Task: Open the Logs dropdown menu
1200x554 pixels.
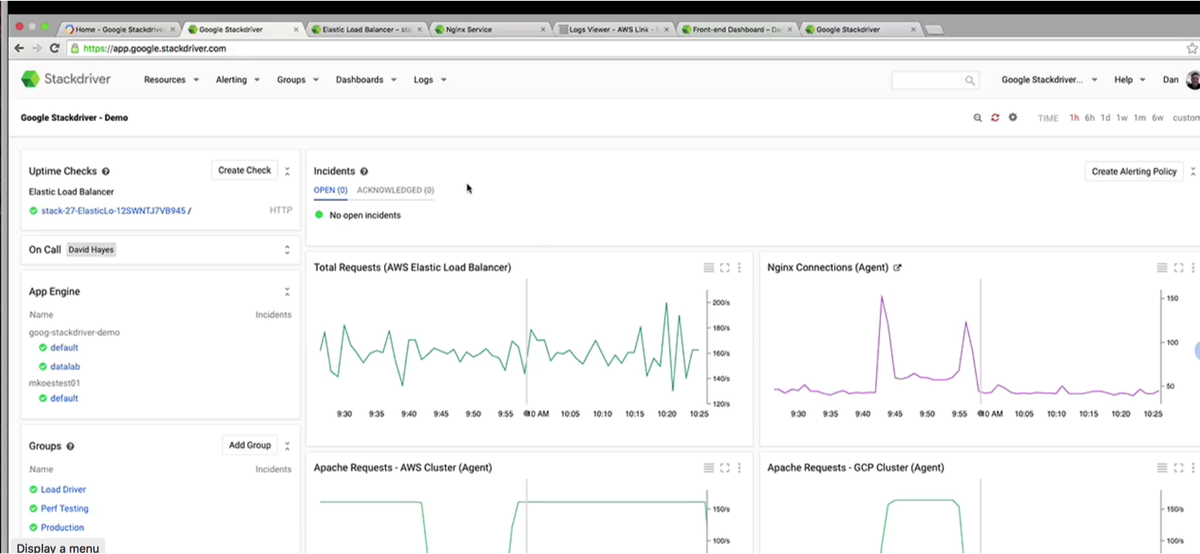Action: (x=430, y=80)
